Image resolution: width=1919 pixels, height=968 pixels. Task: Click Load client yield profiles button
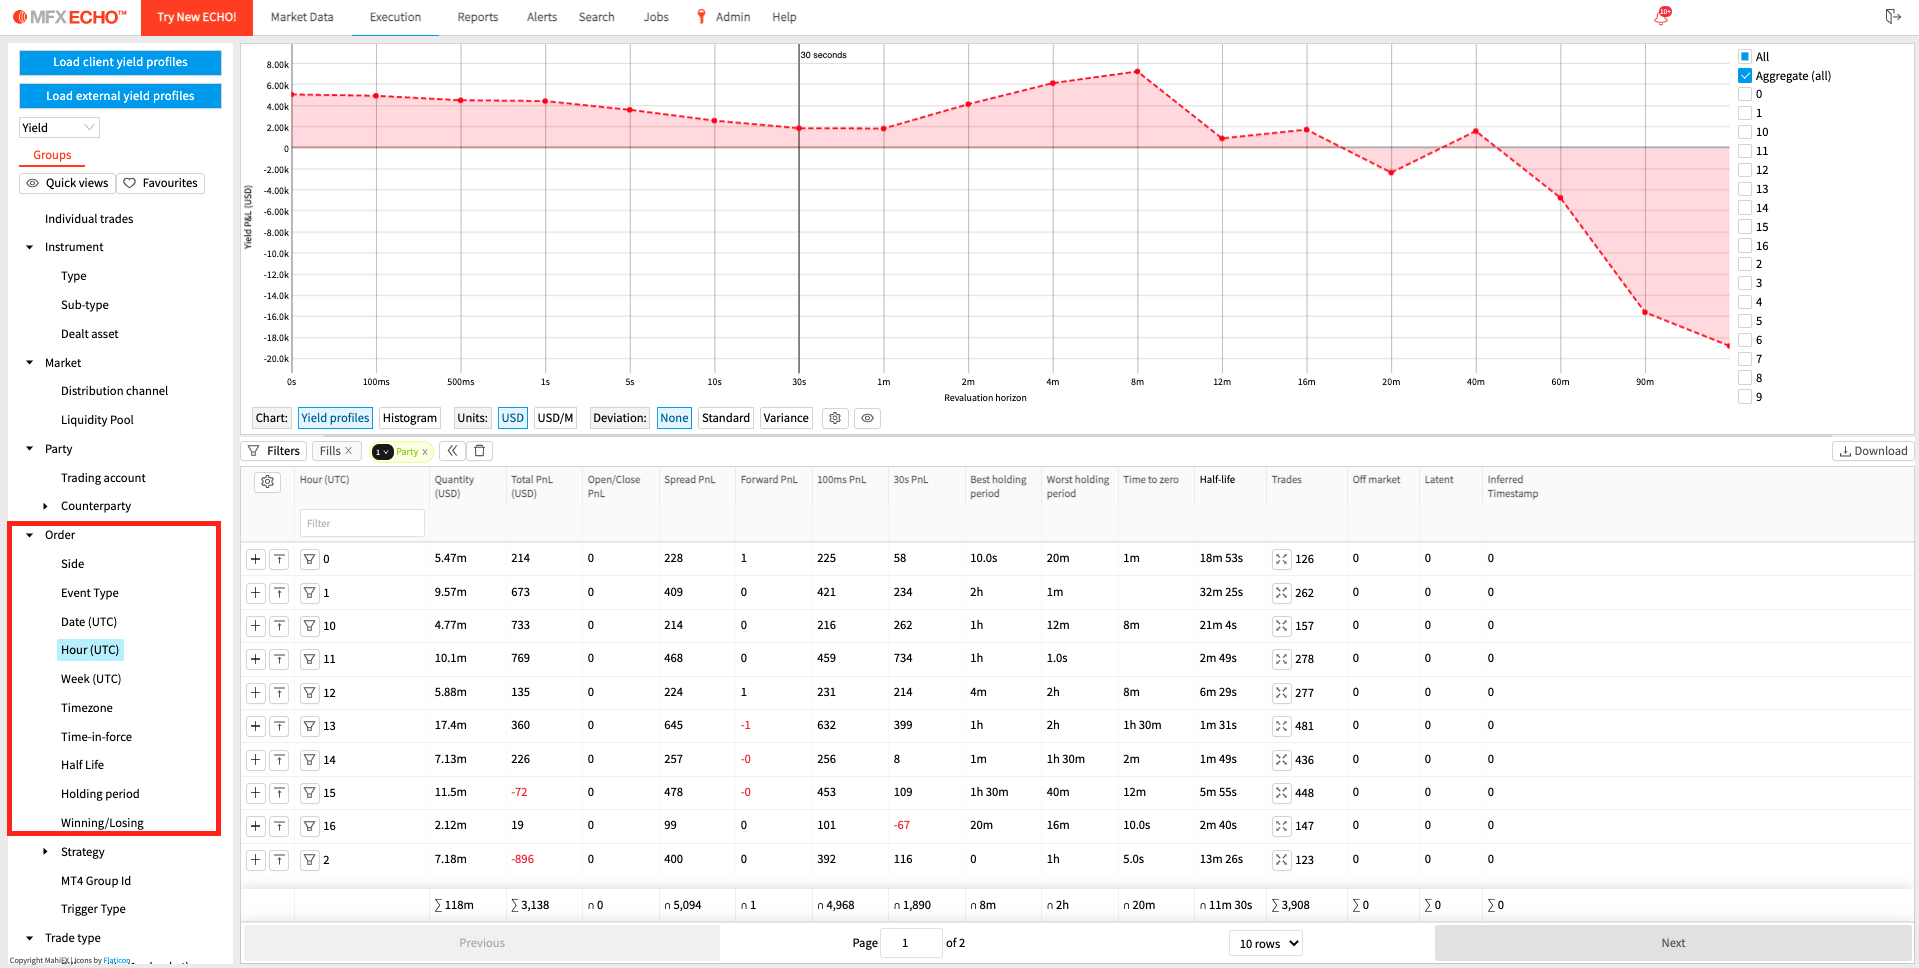pyautogui.click(x=120, y=62)
